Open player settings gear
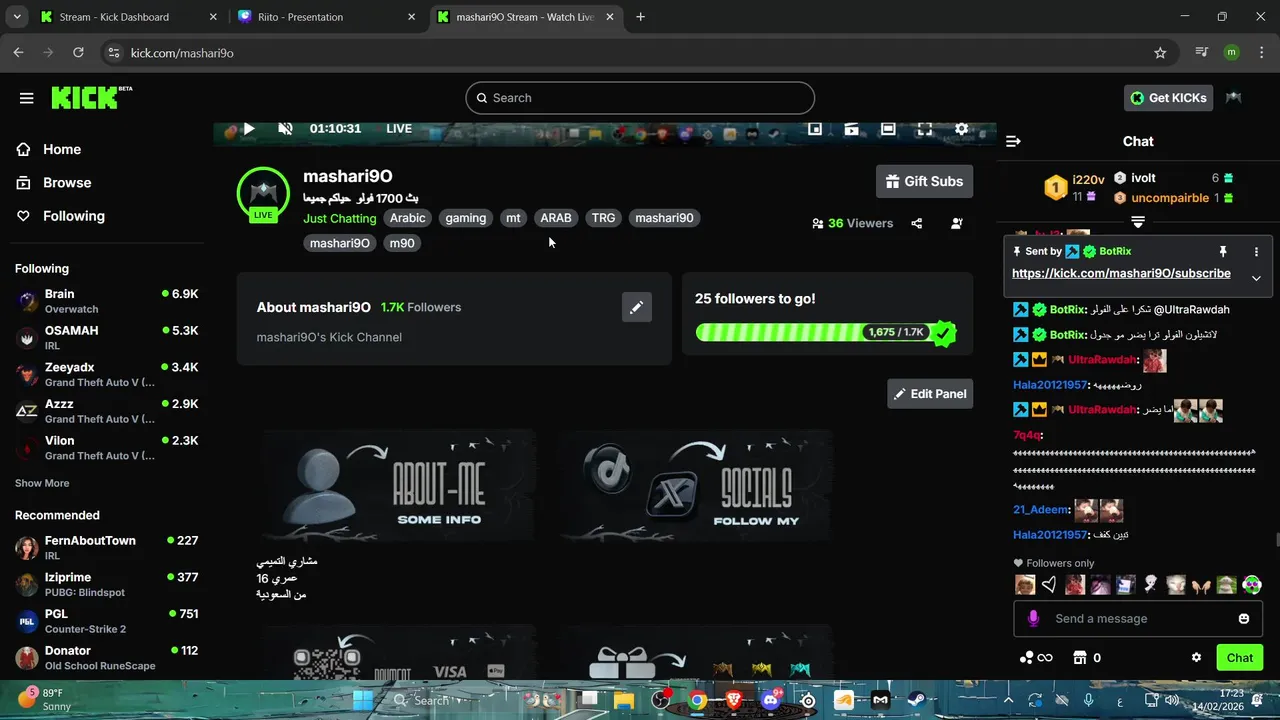 pyautogui.click(x=962, y=129)
